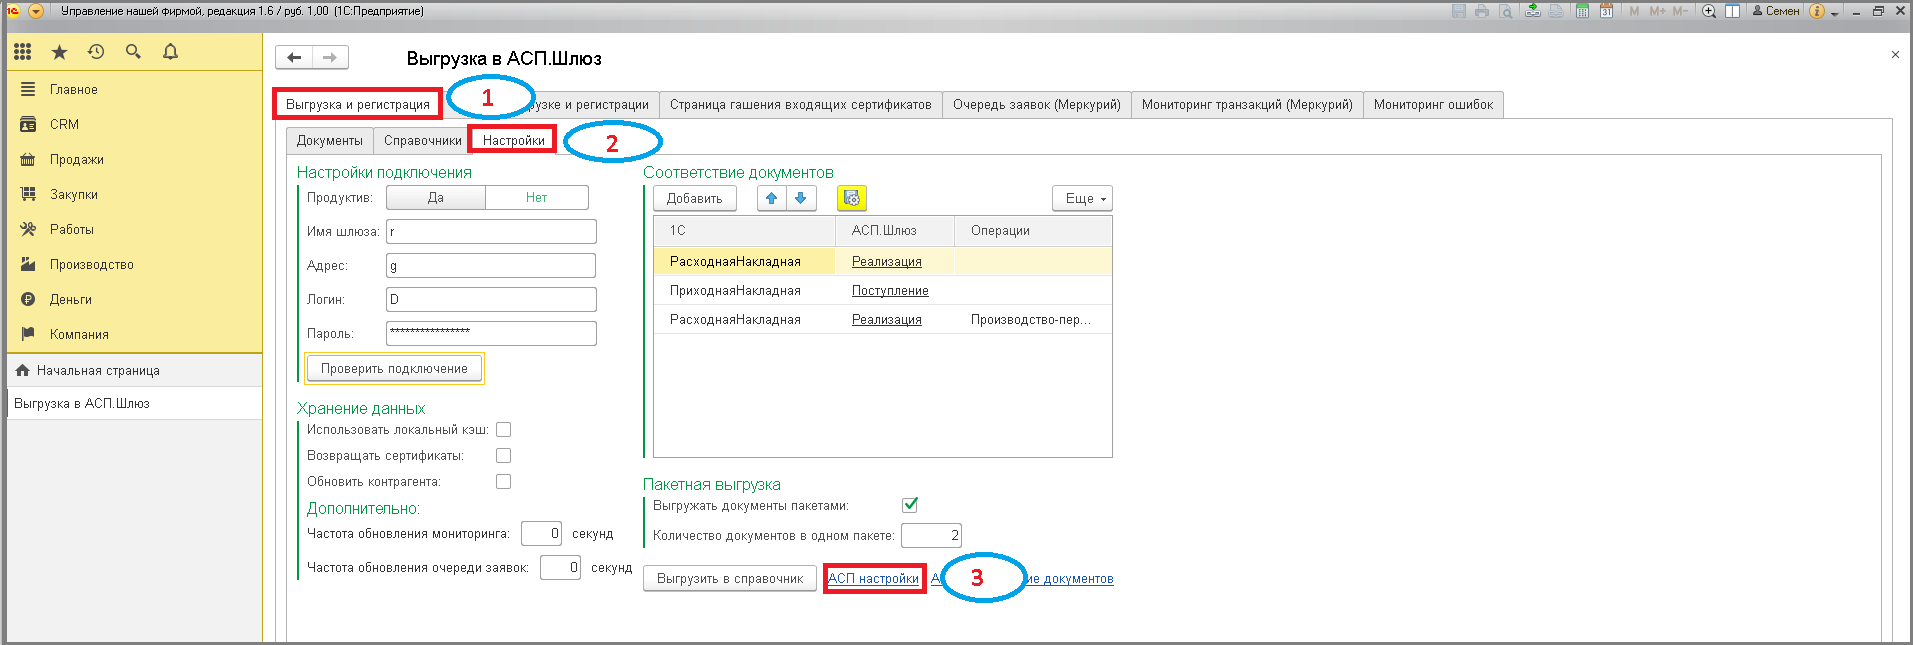Open the sections menu grid icon
The height and width of the screenshot is (645, 1913).
click(22, 51)
